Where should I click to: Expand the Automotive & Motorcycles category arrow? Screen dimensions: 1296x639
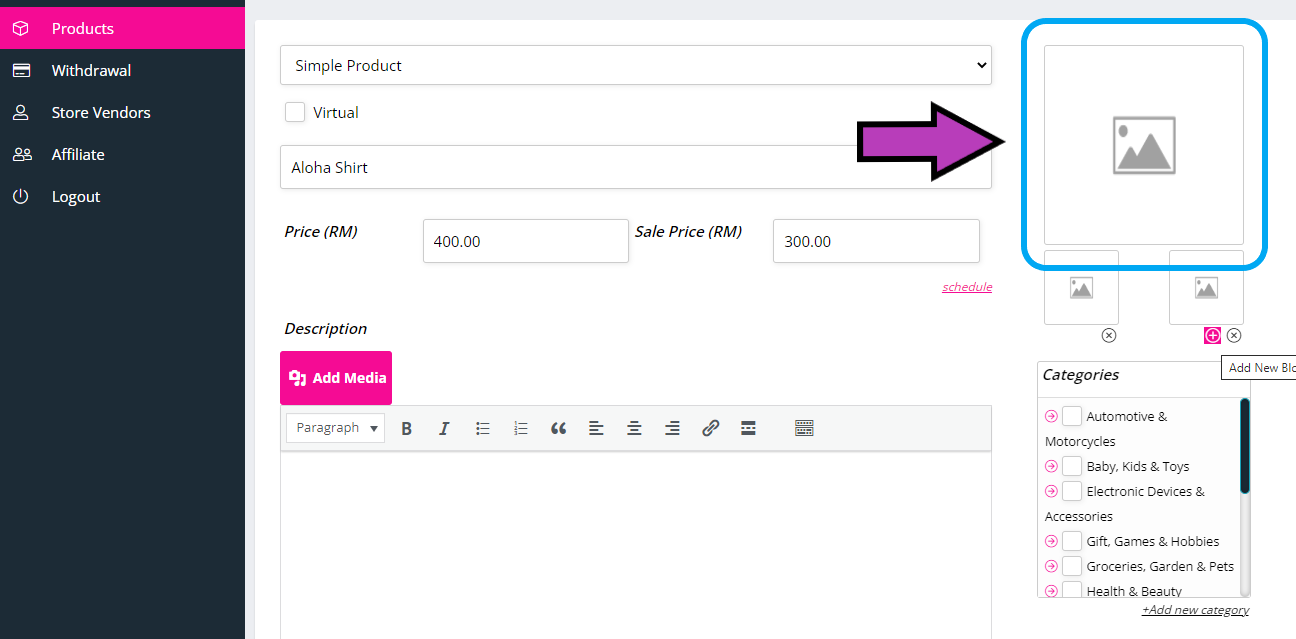[x=1051, y=416]
